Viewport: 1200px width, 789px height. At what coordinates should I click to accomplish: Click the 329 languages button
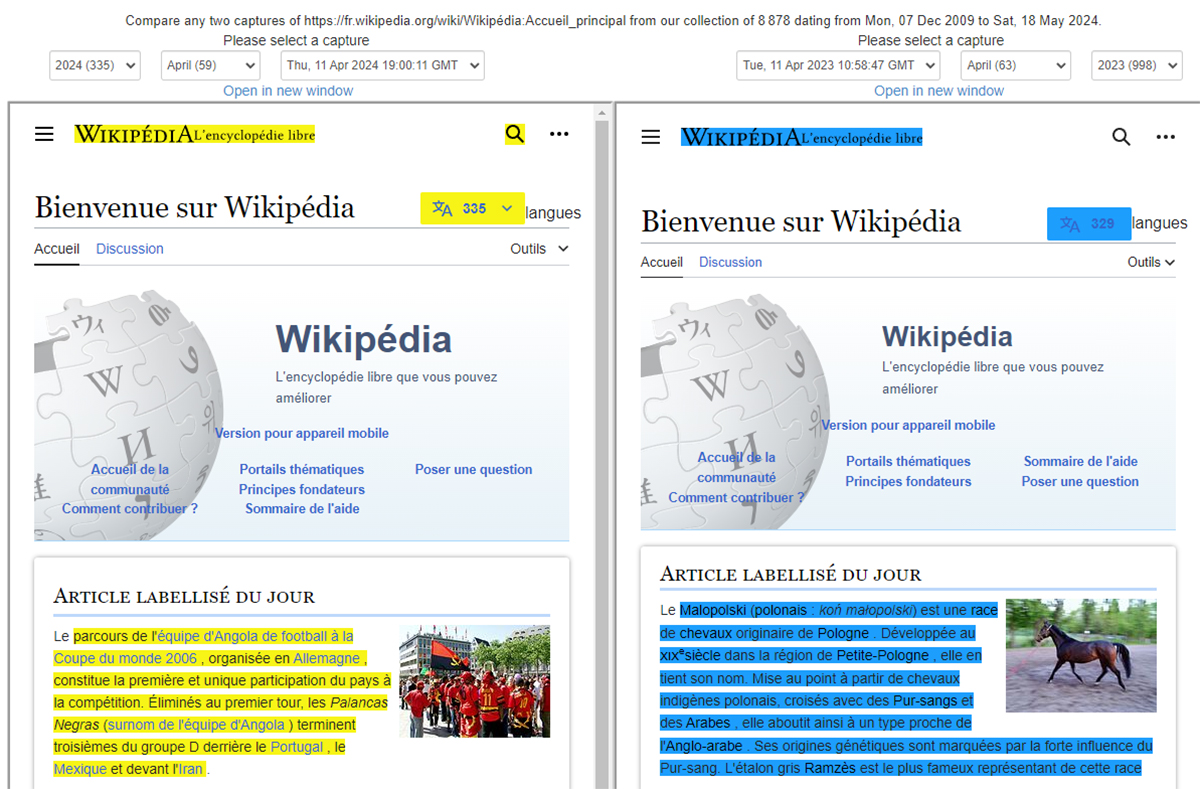1088,224
